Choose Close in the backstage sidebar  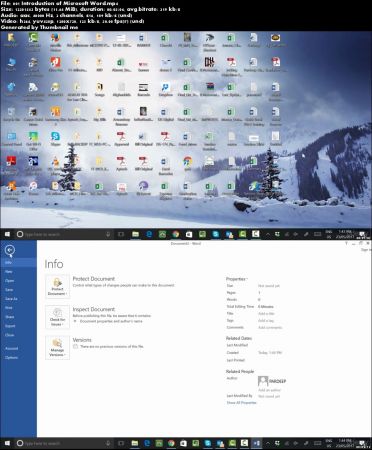pyautogui.click(x=18, y=335)
